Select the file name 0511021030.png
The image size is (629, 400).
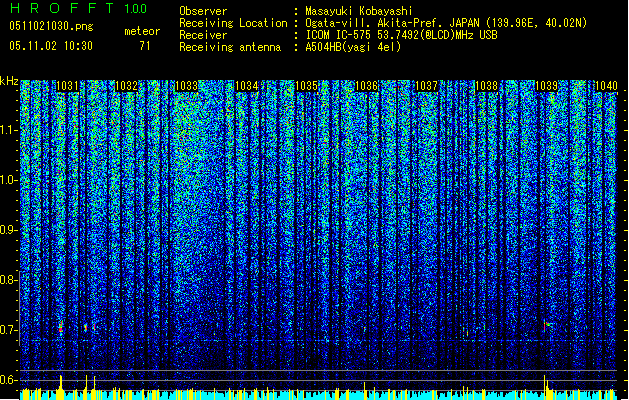pyautogui.click(x=51, y=26)
